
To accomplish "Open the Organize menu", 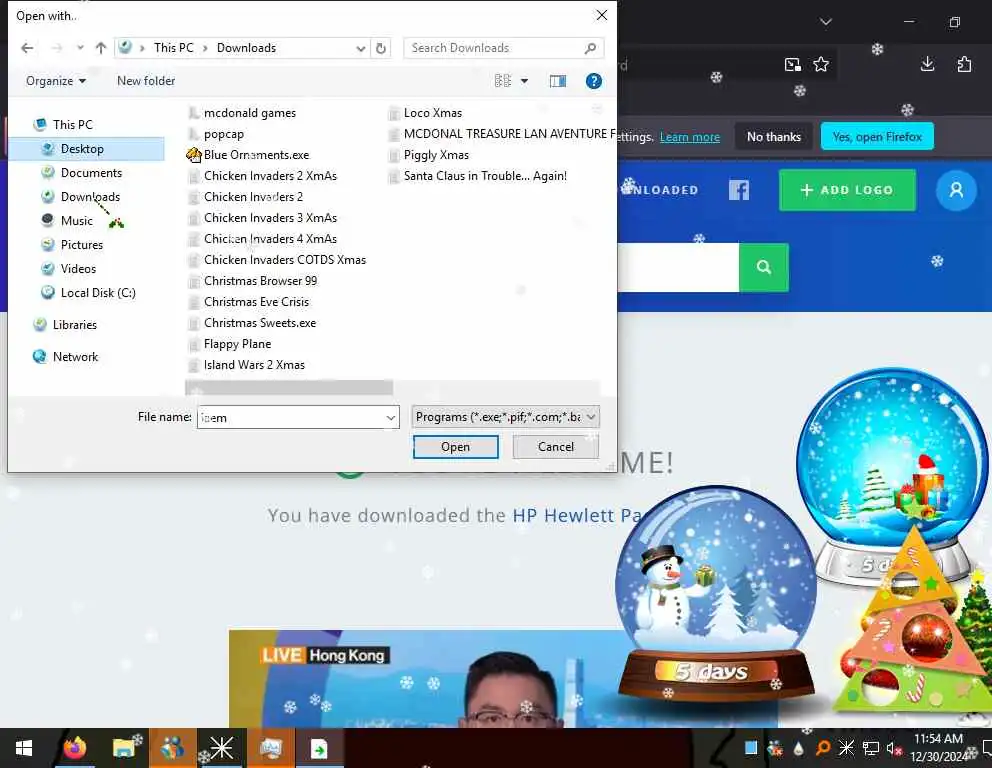I will click(56, 81).
